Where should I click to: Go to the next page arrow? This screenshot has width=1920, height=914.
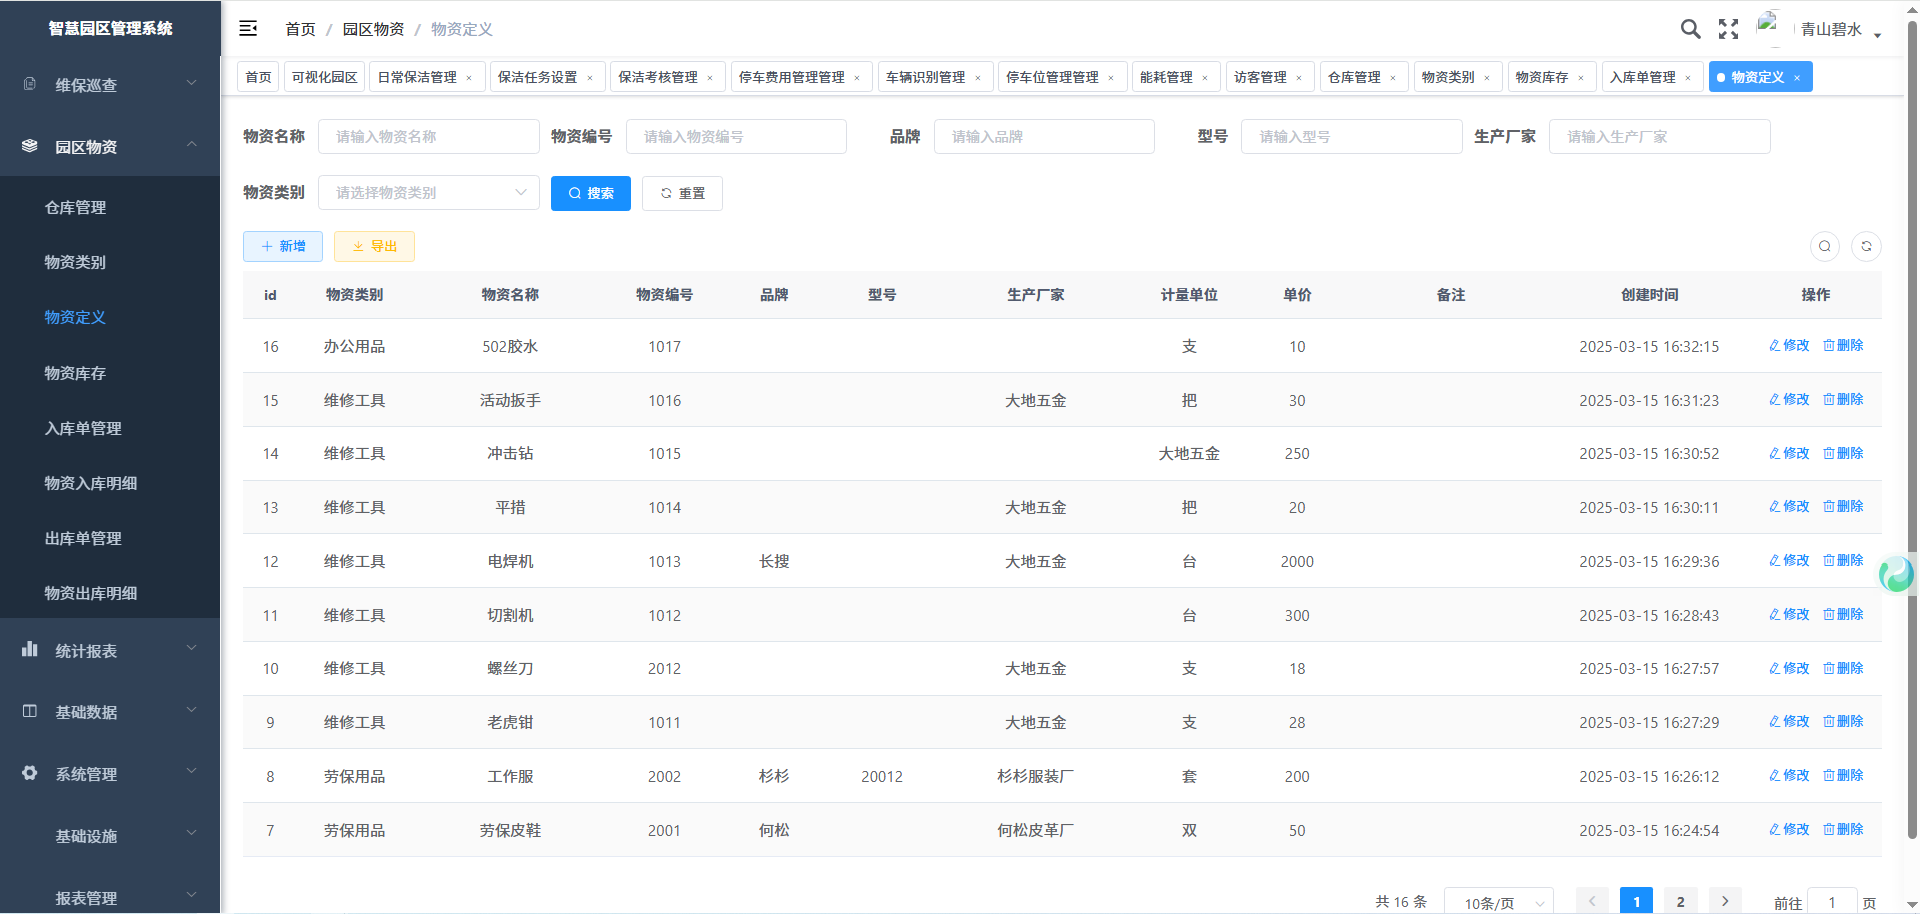click(1725, 901)
